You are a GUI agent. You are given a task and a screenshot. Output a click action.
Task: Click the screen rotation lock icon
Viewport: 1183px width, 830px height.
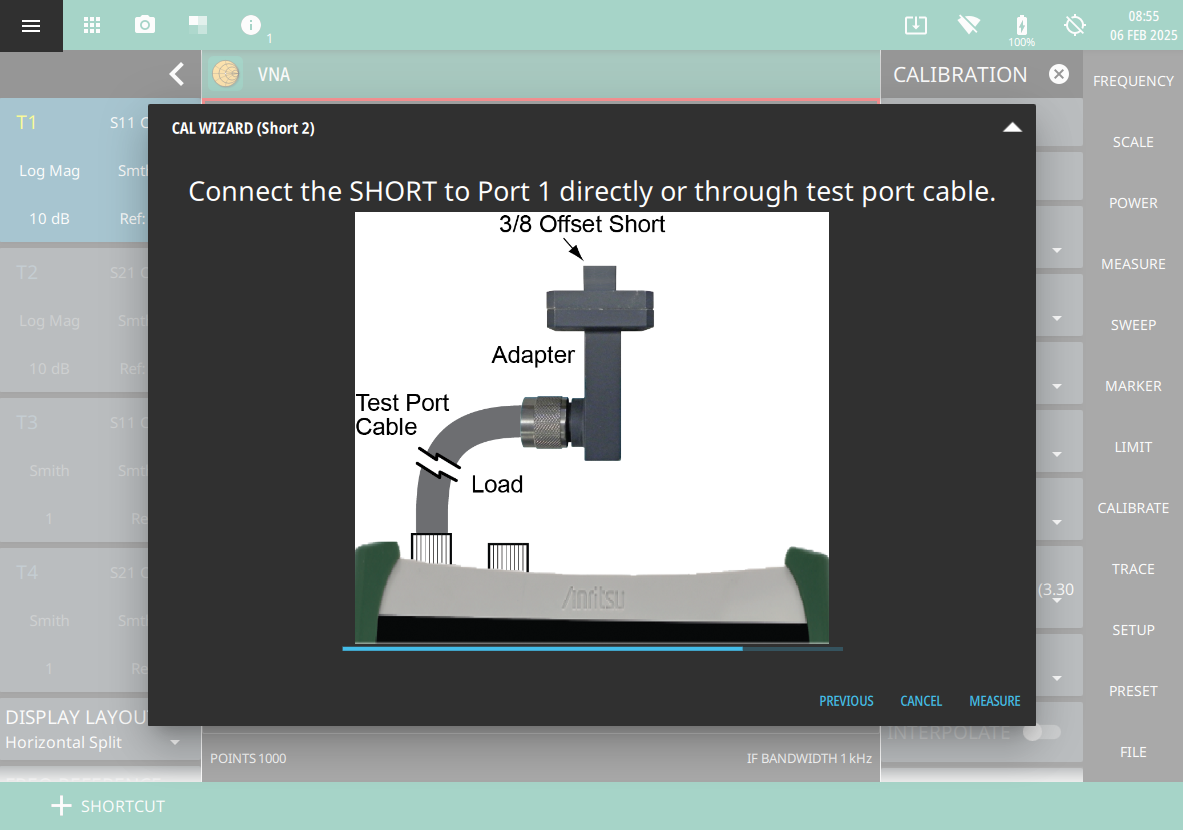click(x=1075, y=26)
